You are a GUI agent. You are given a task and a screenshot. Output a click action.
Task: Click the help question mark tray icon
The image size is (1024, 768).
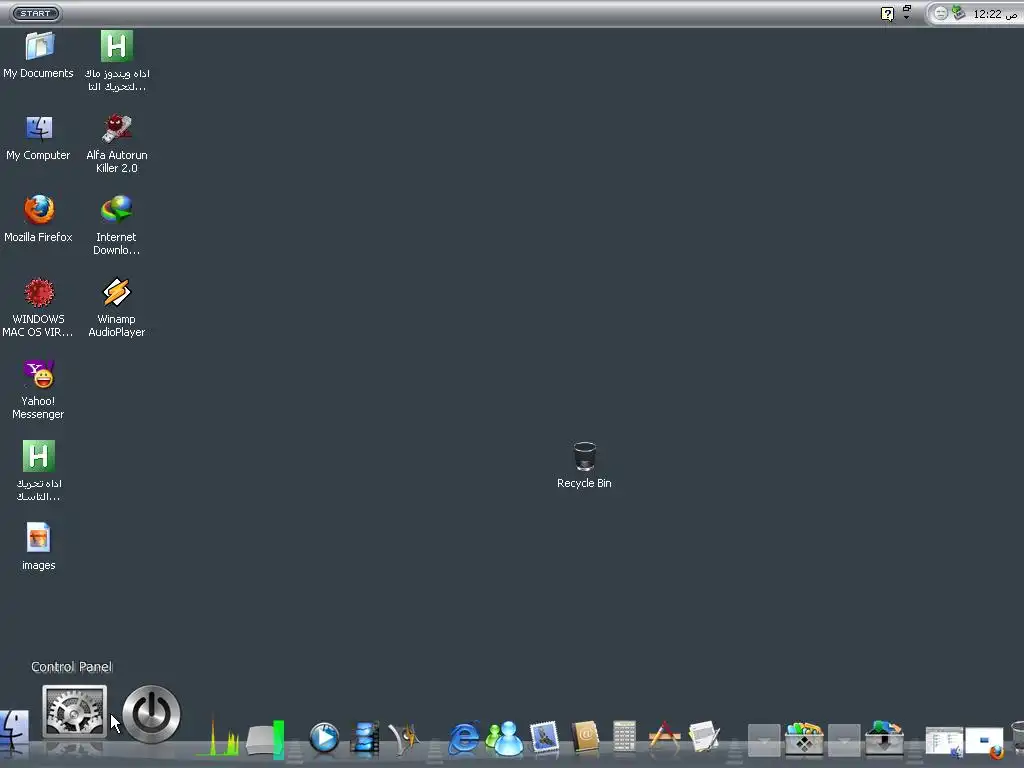pos(888,14)
